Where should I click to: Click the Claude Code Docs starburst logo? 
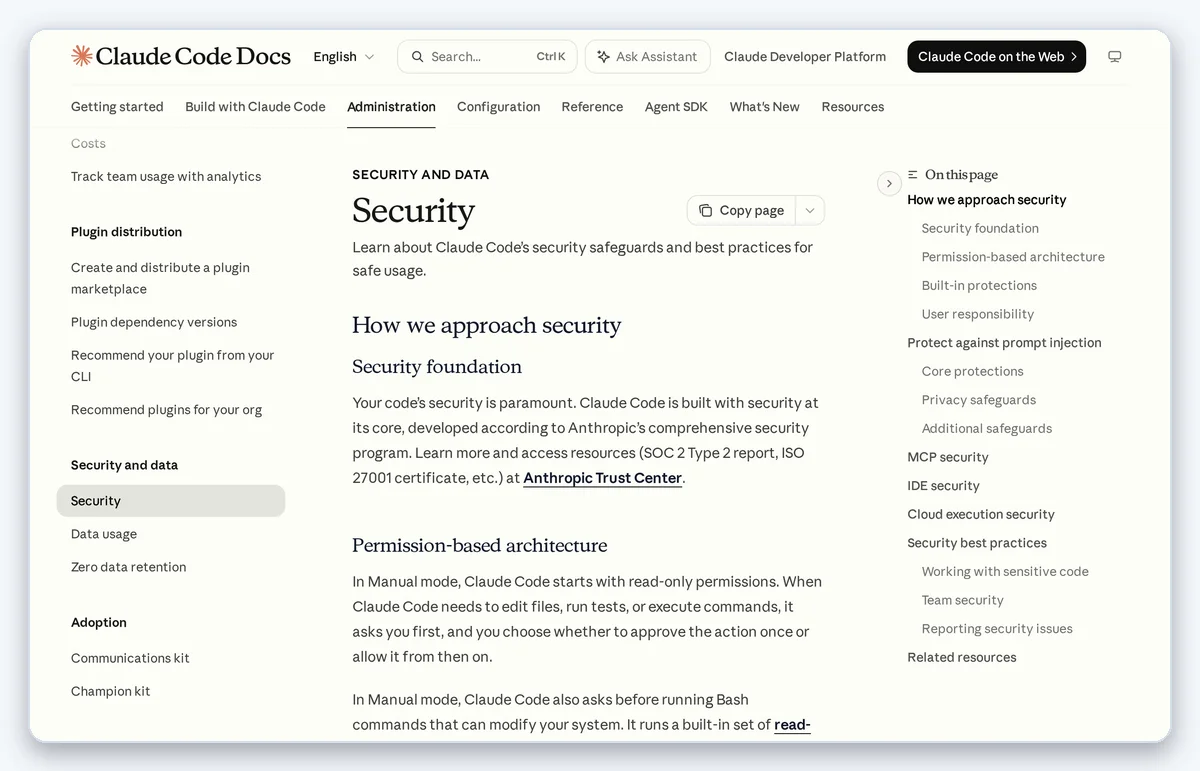point(82,56)
